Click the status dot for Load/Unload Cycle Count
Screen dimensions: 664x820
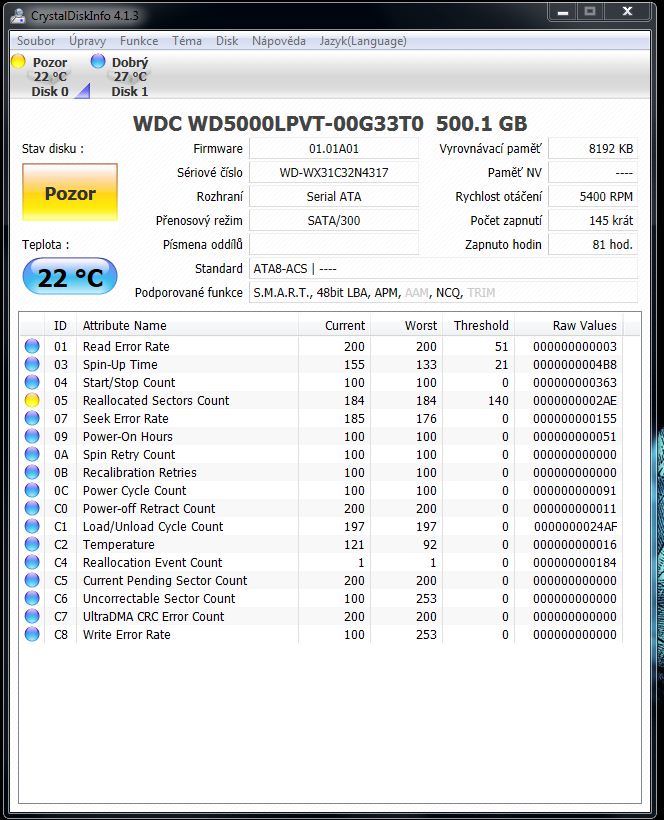point(32,526)
